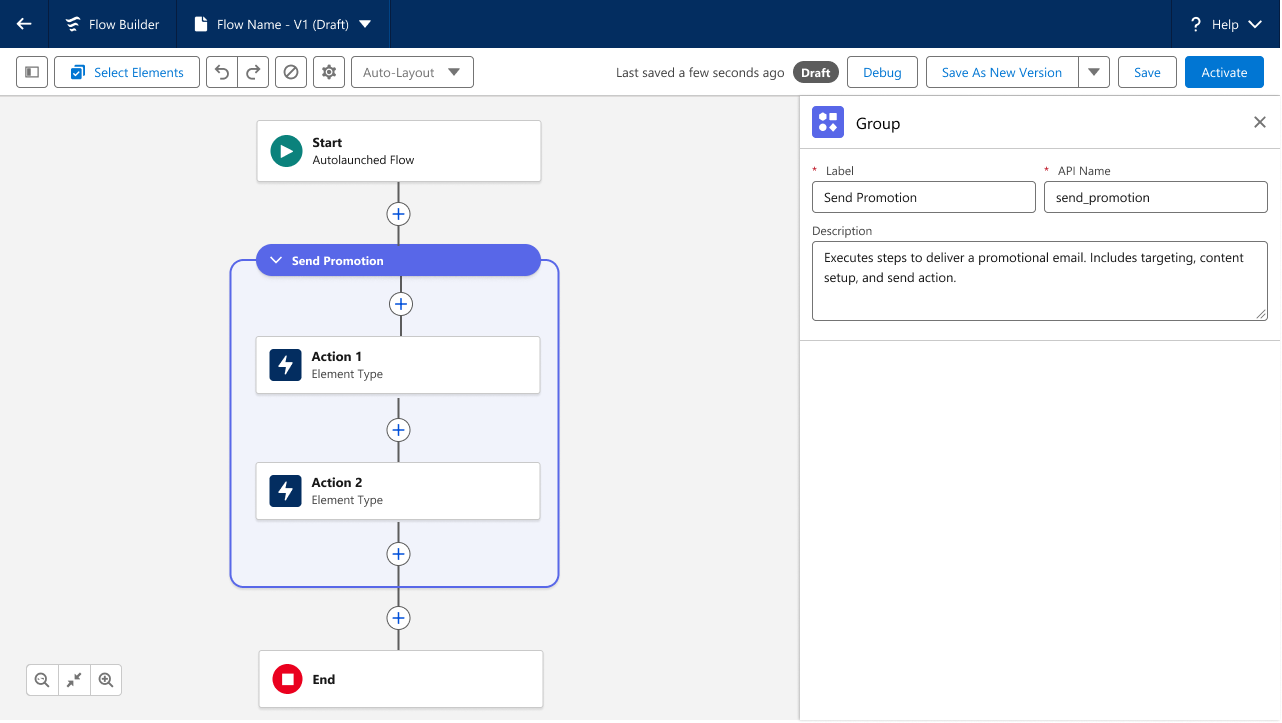Click the stop/cancel circle icon
1282x723 pixels.
tap(291, 72)
